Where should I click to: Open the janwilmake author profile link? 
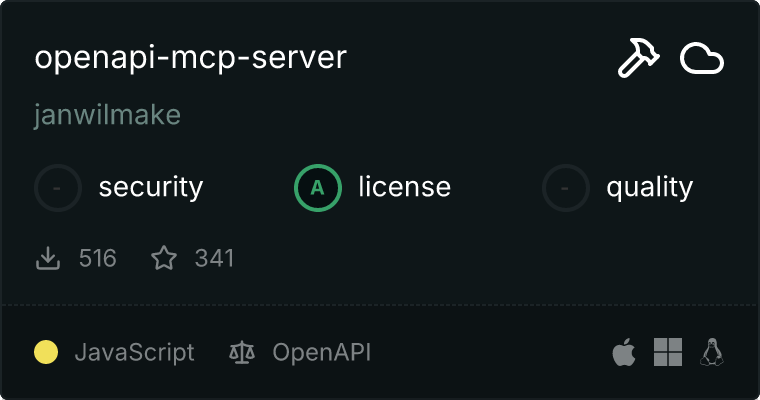[107, 115]
